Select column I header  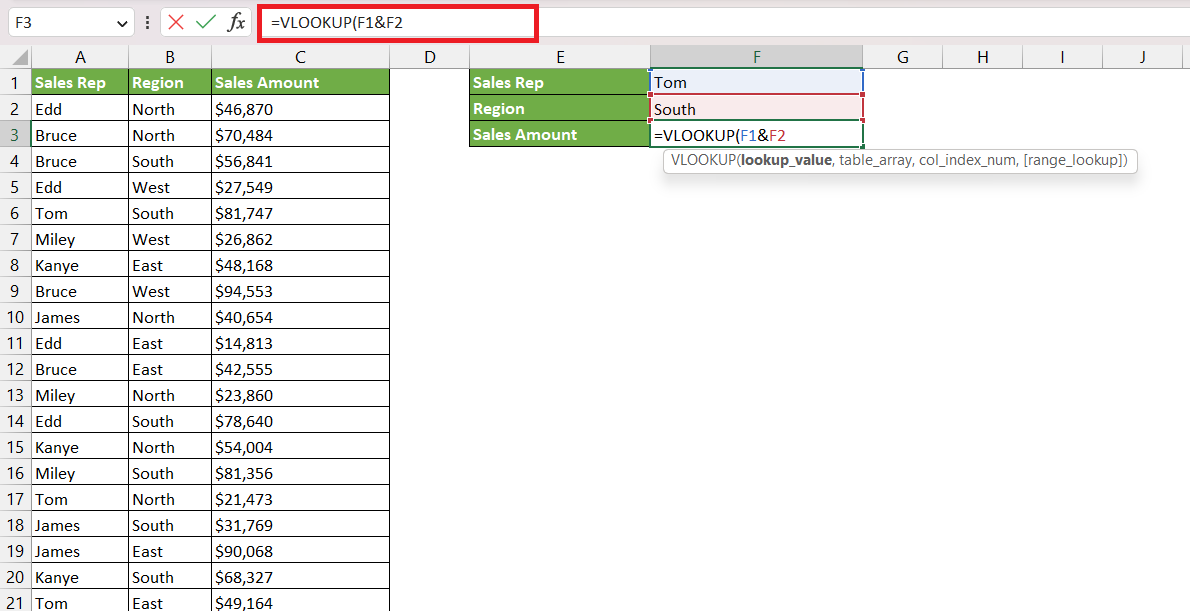(1062, 57)
